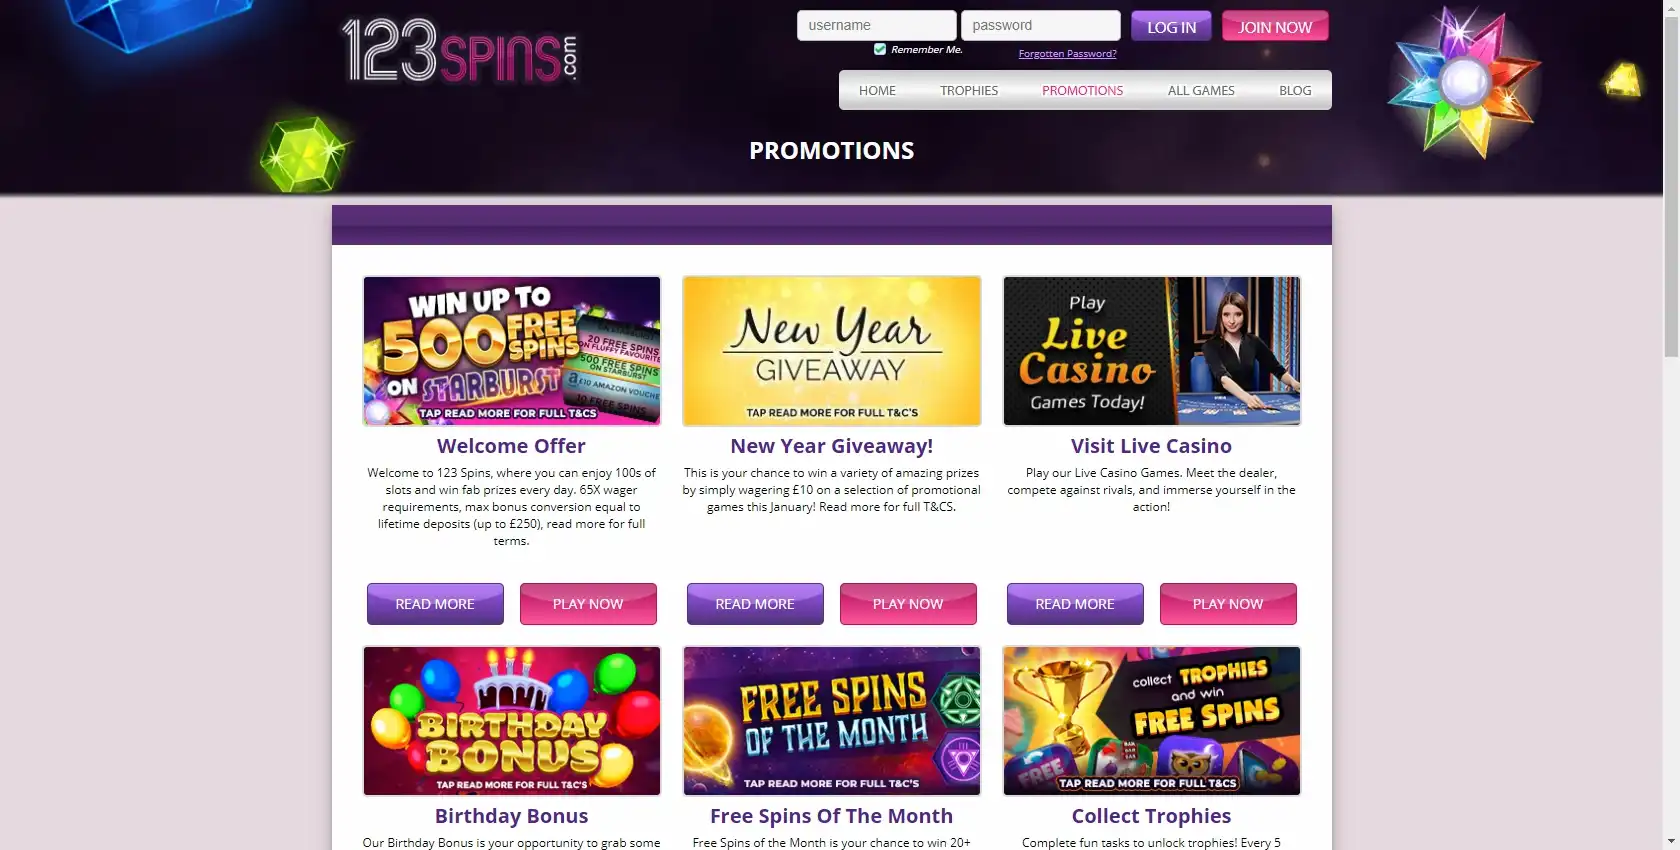
Task: Go to the All Games menu
Action: click(x=1201, y=90)
